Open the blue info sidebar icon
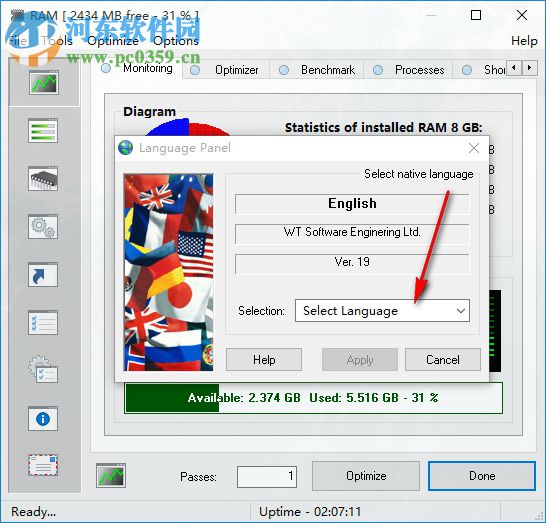Screen dimensions: 546x523 pos(43,419)
